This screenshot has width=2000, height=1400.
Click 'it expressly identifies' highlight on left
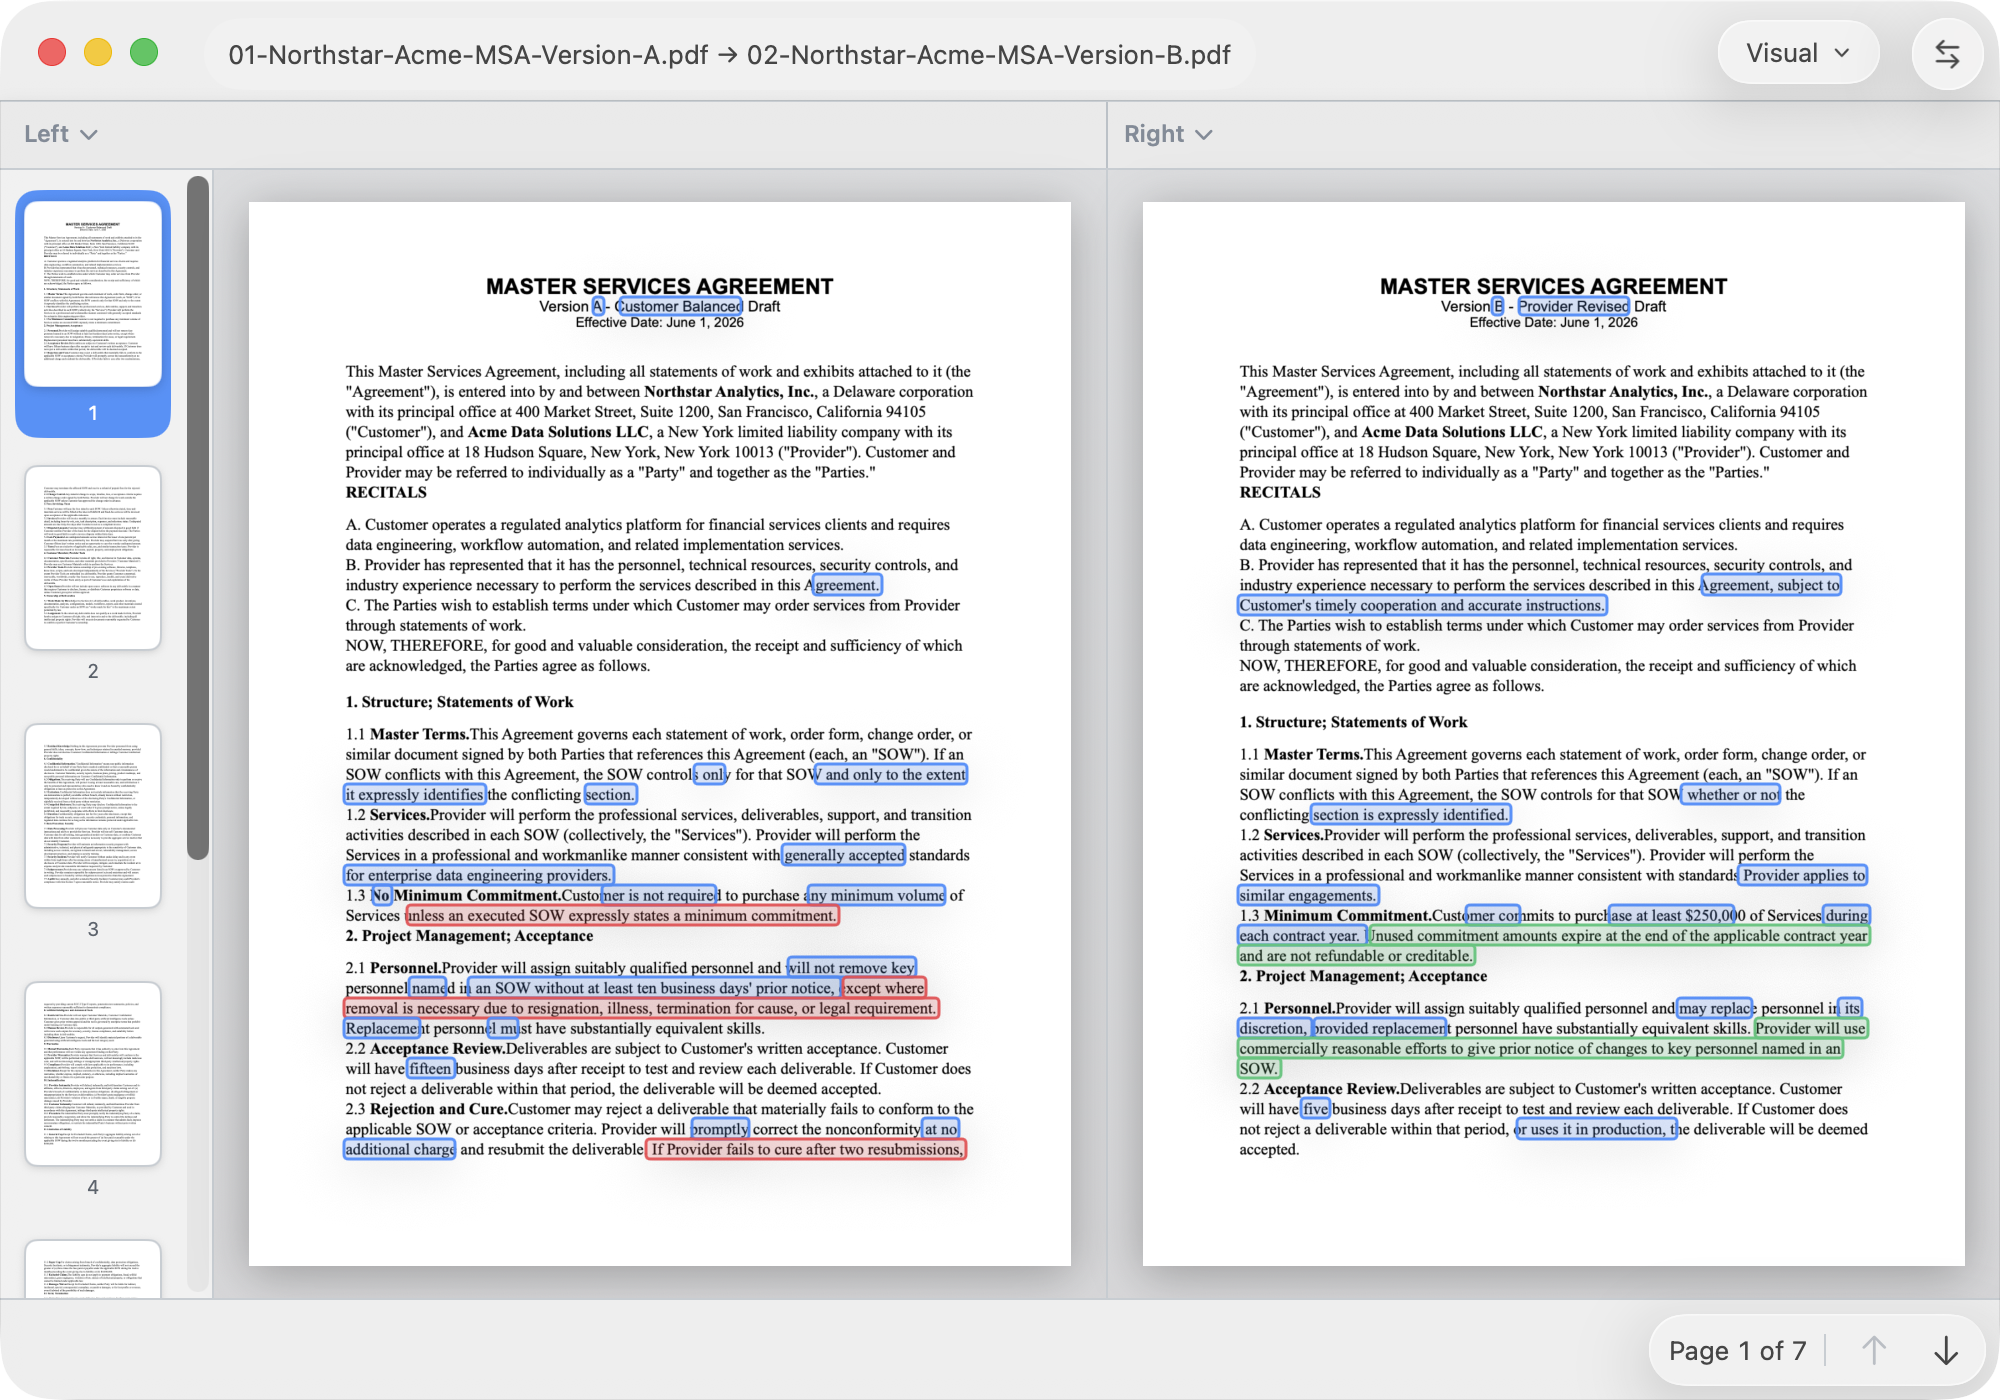[x=415, y=794]
